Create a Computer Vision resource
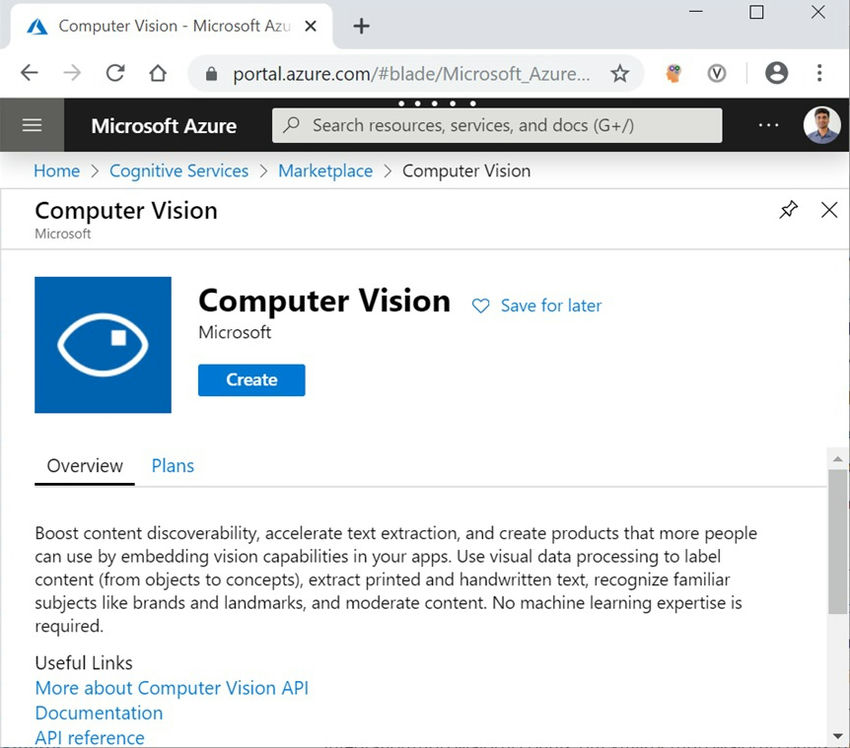Image resolution: width=850 pixels, height=748 pixels. click(x=251, y=380)
